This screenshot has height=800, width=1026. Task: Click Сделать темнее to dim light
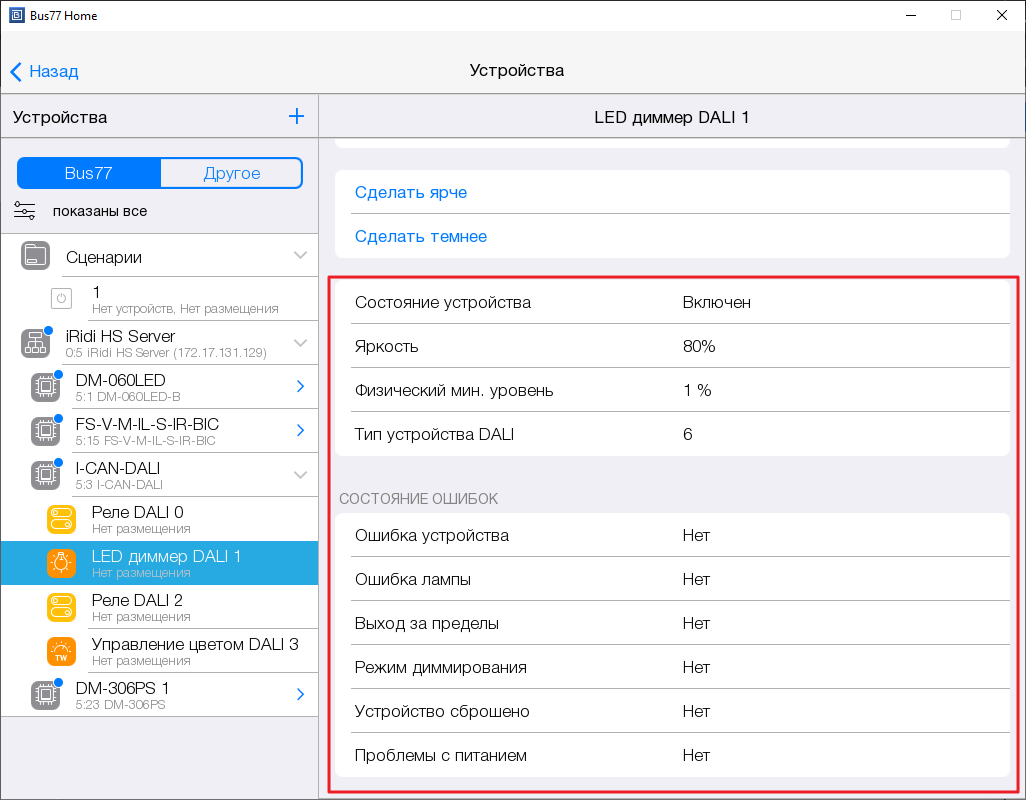pos(421,237)
